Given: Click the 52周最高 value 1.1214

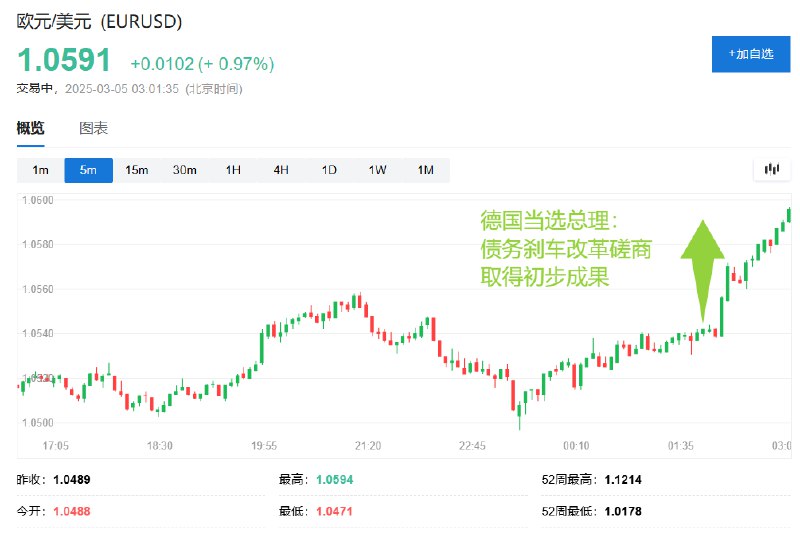Looking at the screenshot, I should (x=623, y=480).
